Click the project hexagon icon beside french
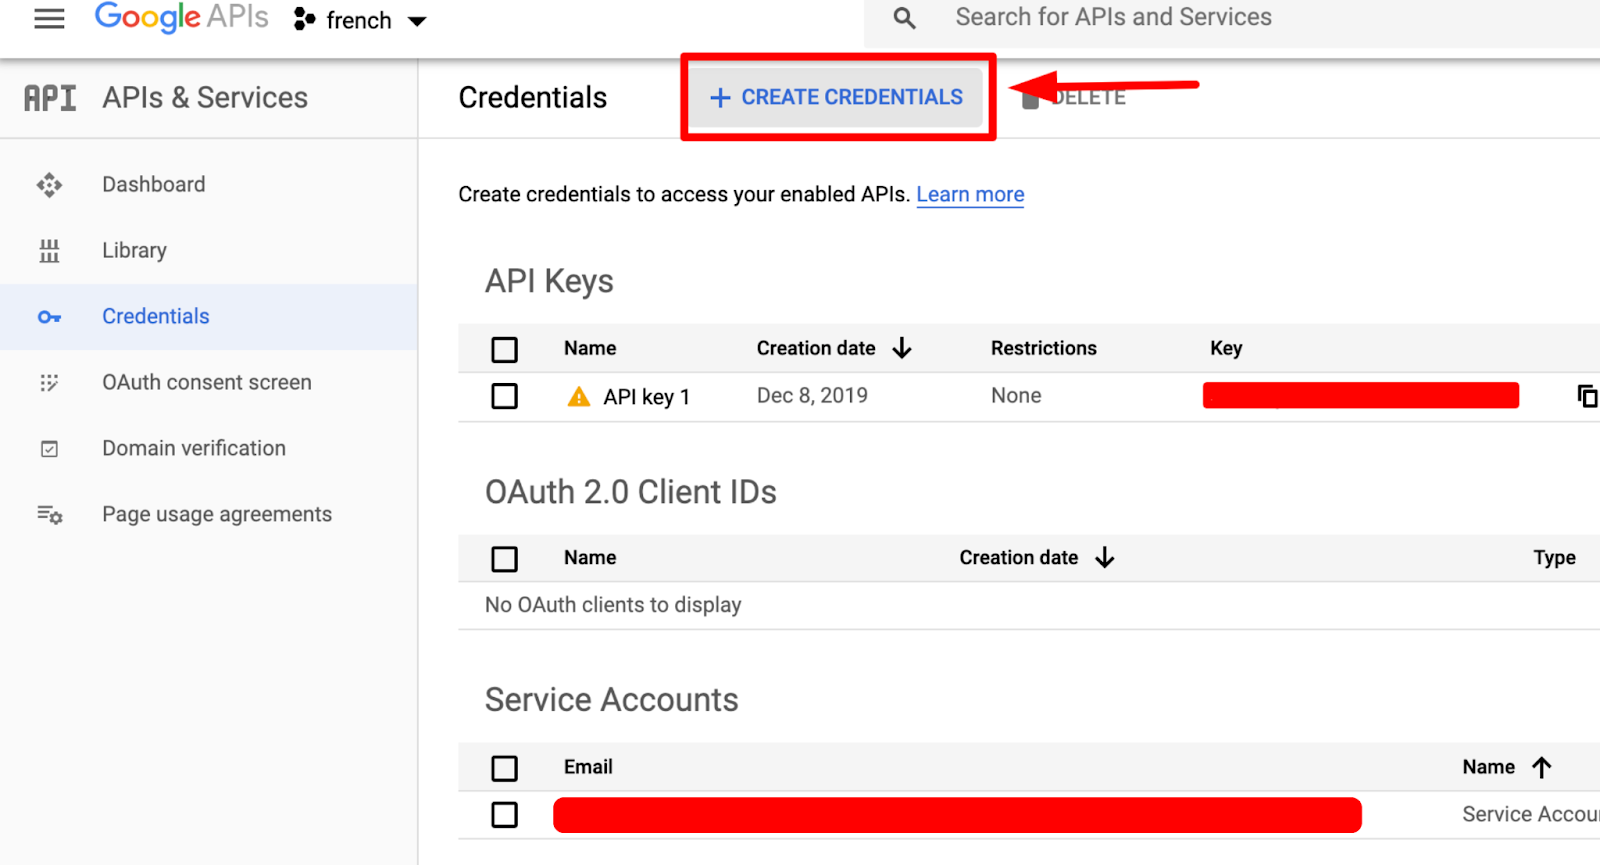The height and width of the screenshot is (865, 1600). (304, 19)
